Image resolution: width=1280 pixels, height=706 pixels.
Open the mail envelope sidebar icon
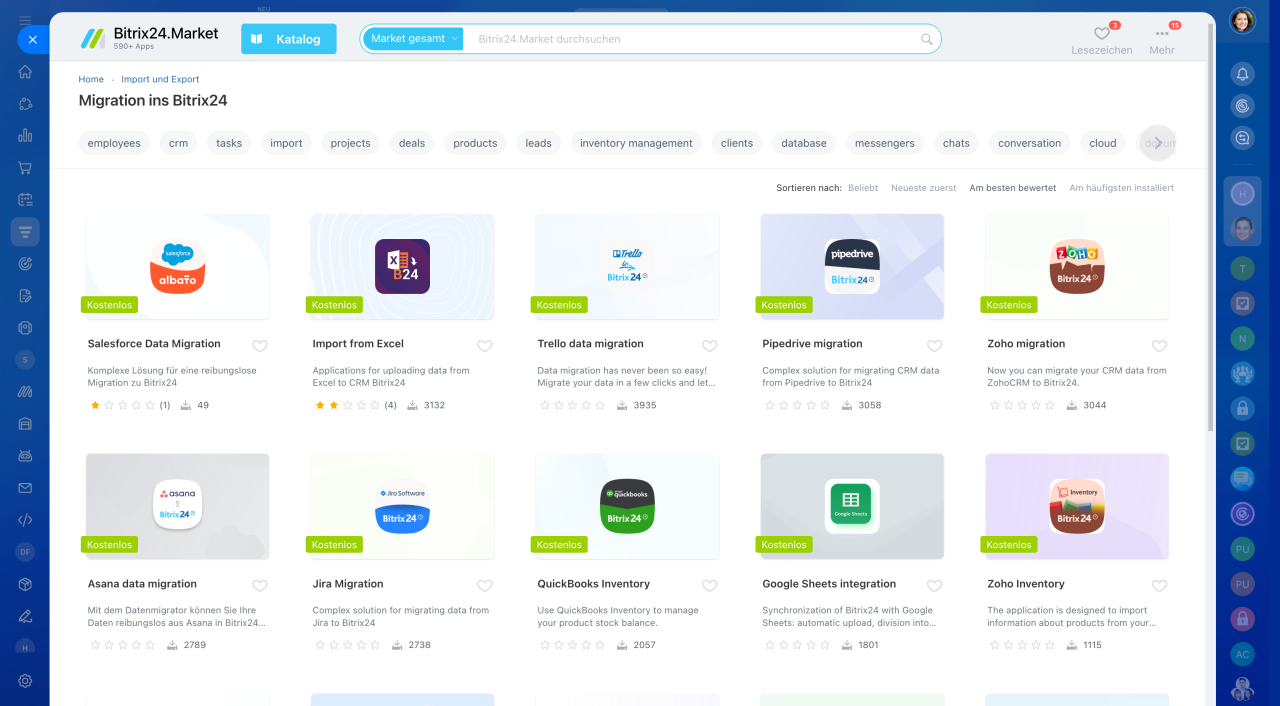(25, 488)
